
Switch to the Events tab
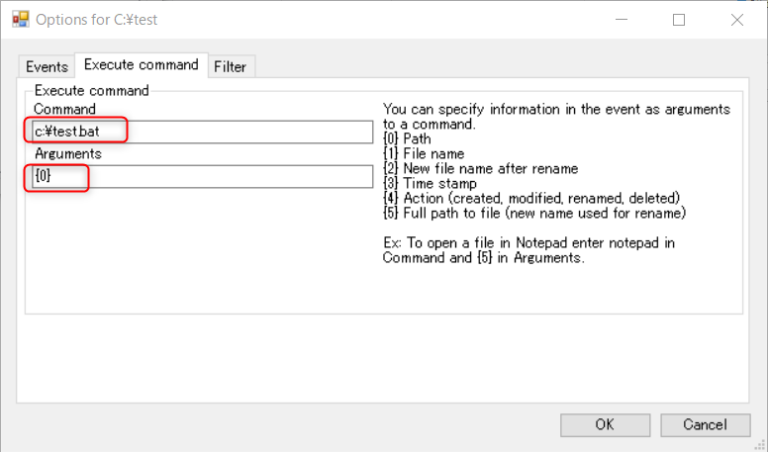(x=47, y=66)
